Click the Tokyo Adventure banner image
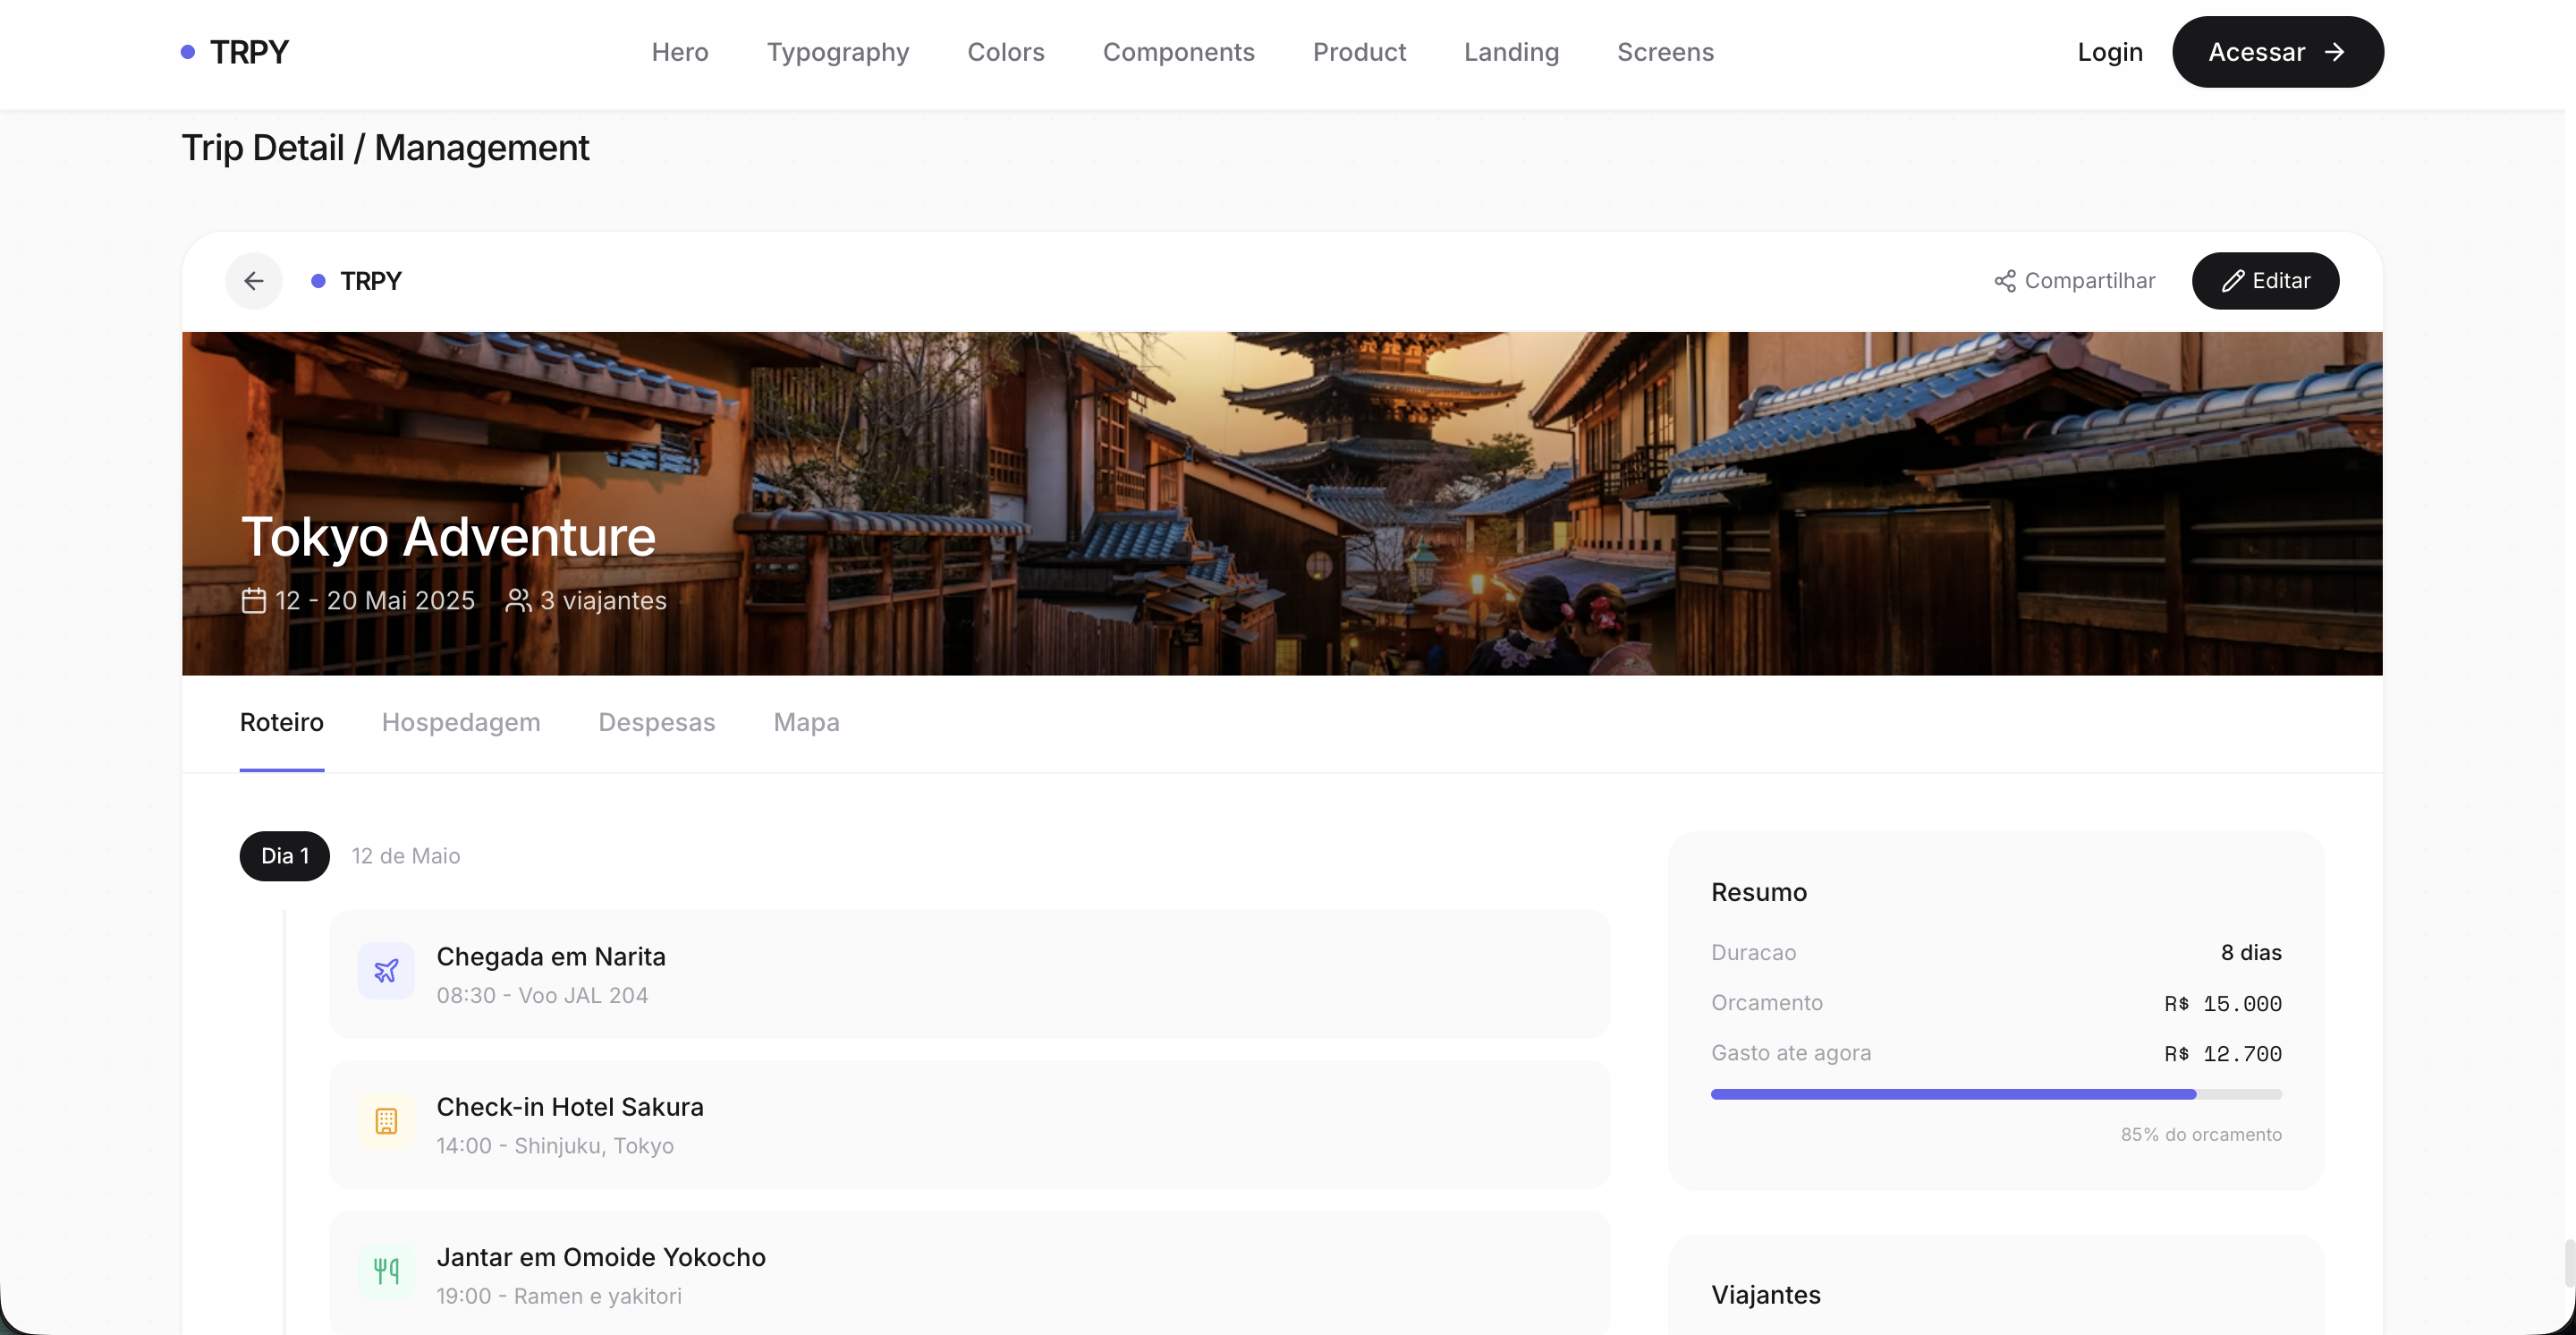The width and height of the screenshot is (2576, 1335). [1283, 504]
